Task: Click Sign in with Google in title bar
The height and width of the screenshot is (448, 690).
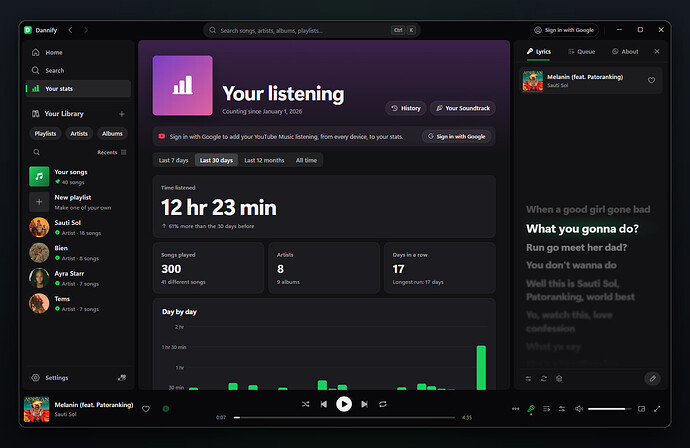Action: tap(565, 30)
